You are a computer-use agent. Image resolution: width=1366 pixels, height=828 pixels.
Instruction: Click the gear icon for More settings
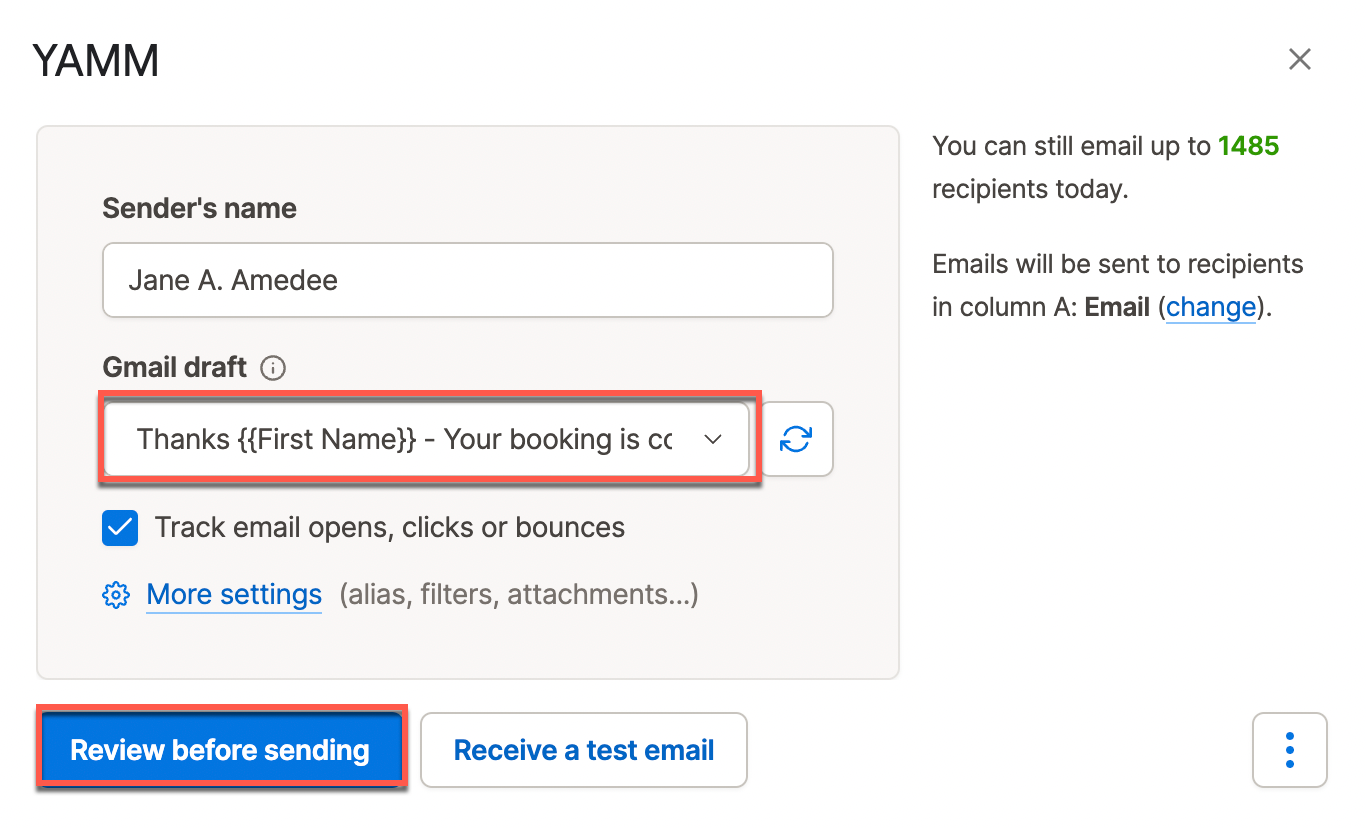116,595
